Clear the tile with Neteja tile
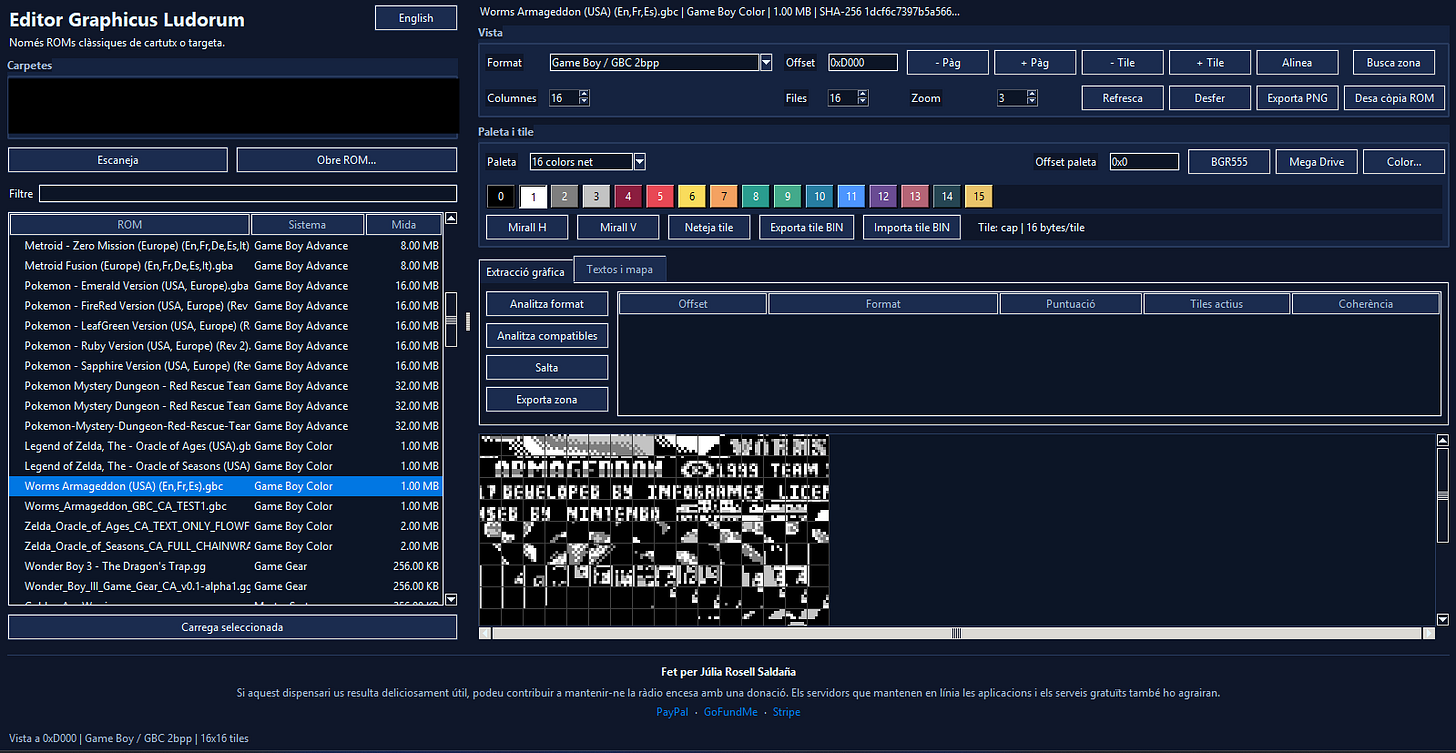Screen dimensions: 1456x753 [709, 227]
